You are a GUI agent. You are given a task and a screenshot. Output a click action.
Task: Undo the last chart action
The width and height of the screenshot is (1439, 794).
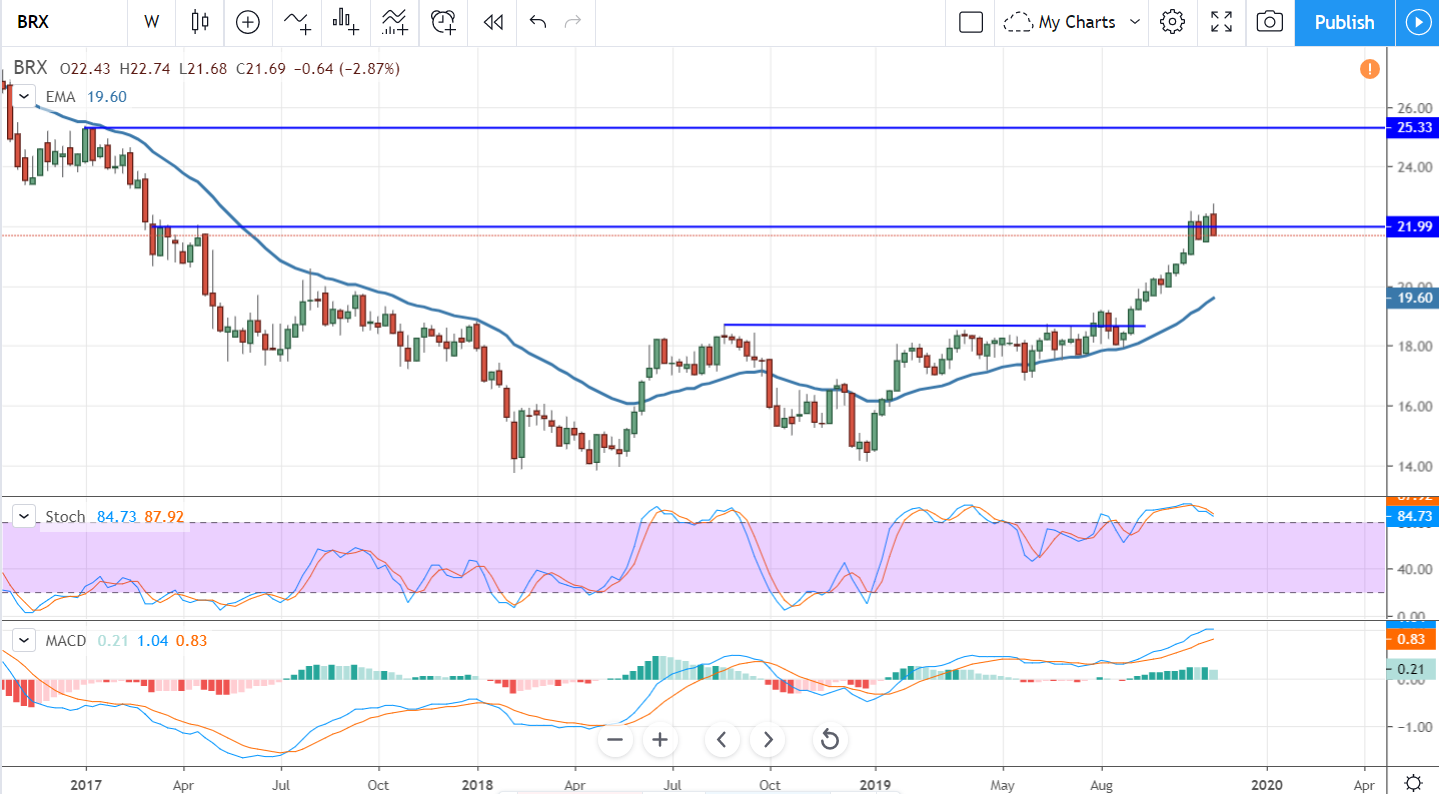[x=537, y=22]
